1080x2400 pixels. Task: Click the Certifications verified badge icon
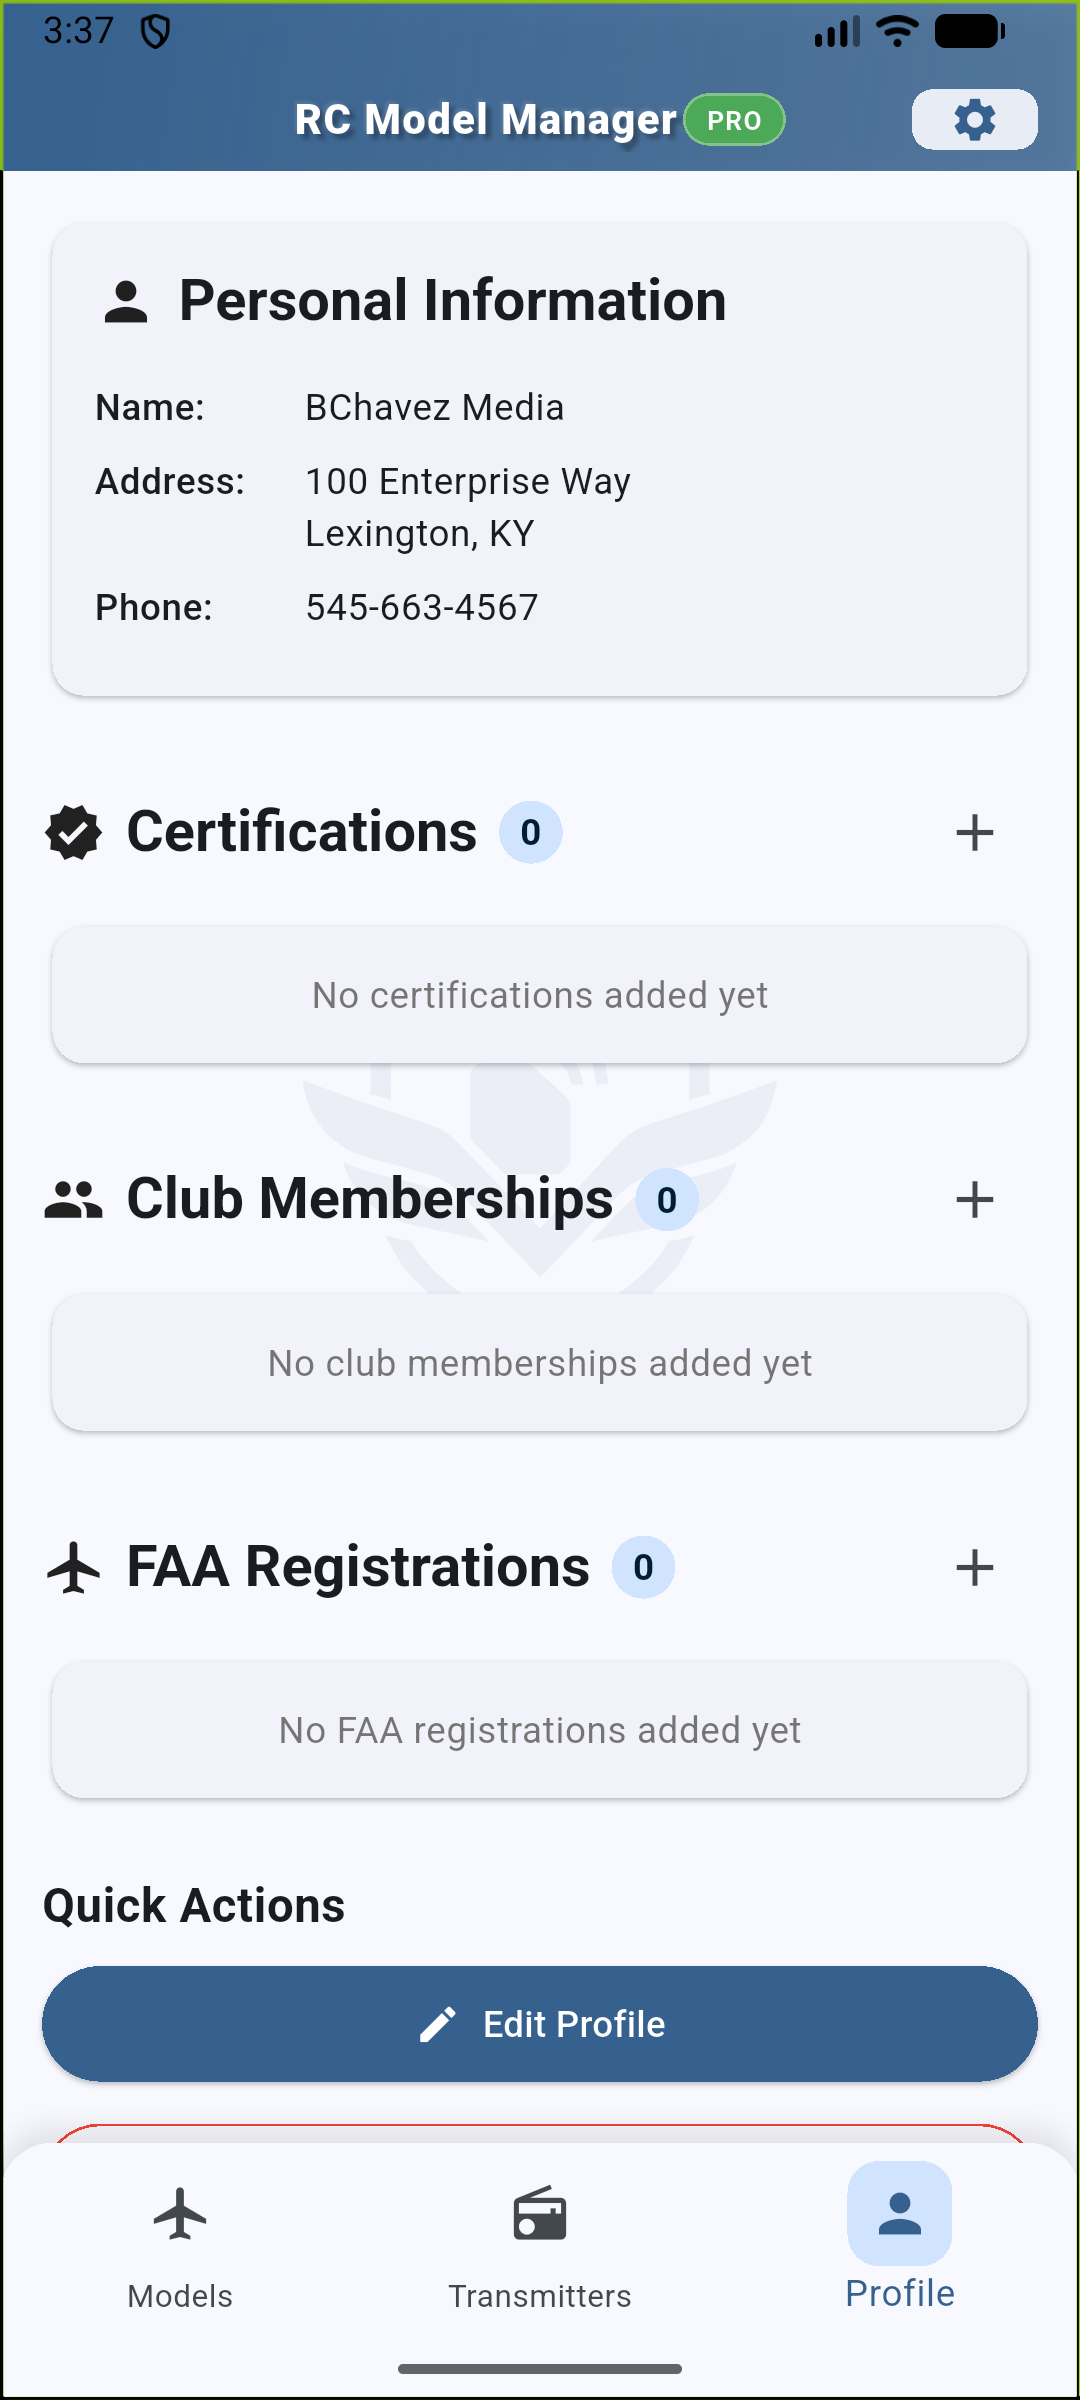(74, 832)
